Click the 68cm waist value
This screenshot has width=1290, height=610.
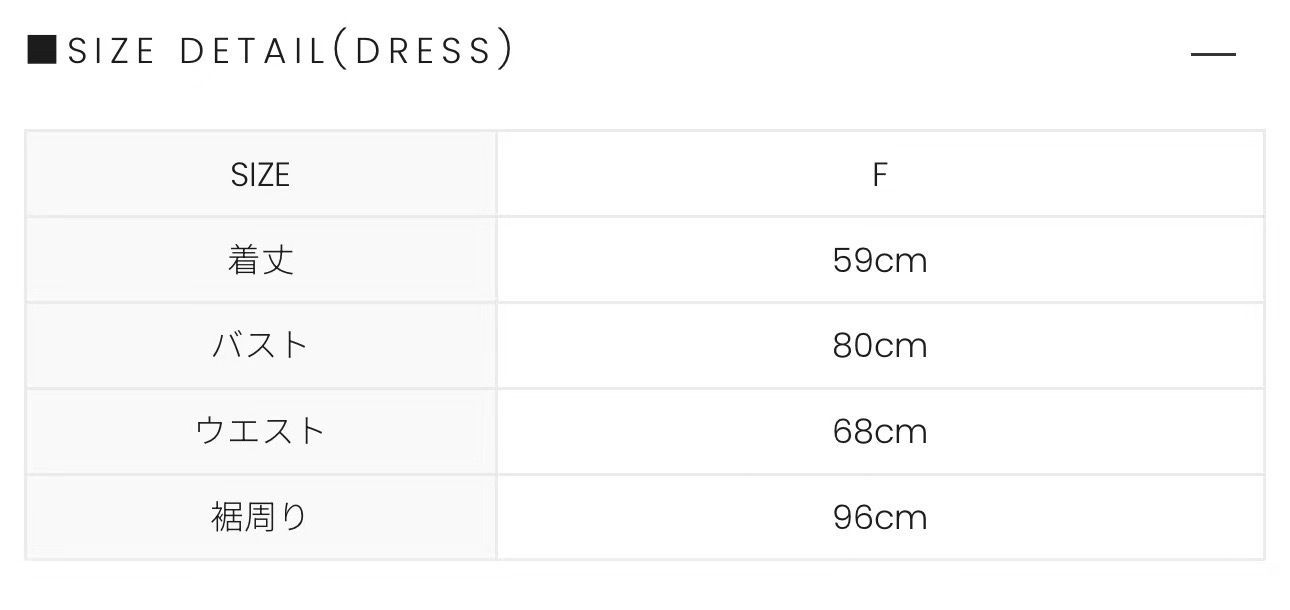[x=880, y=431]
